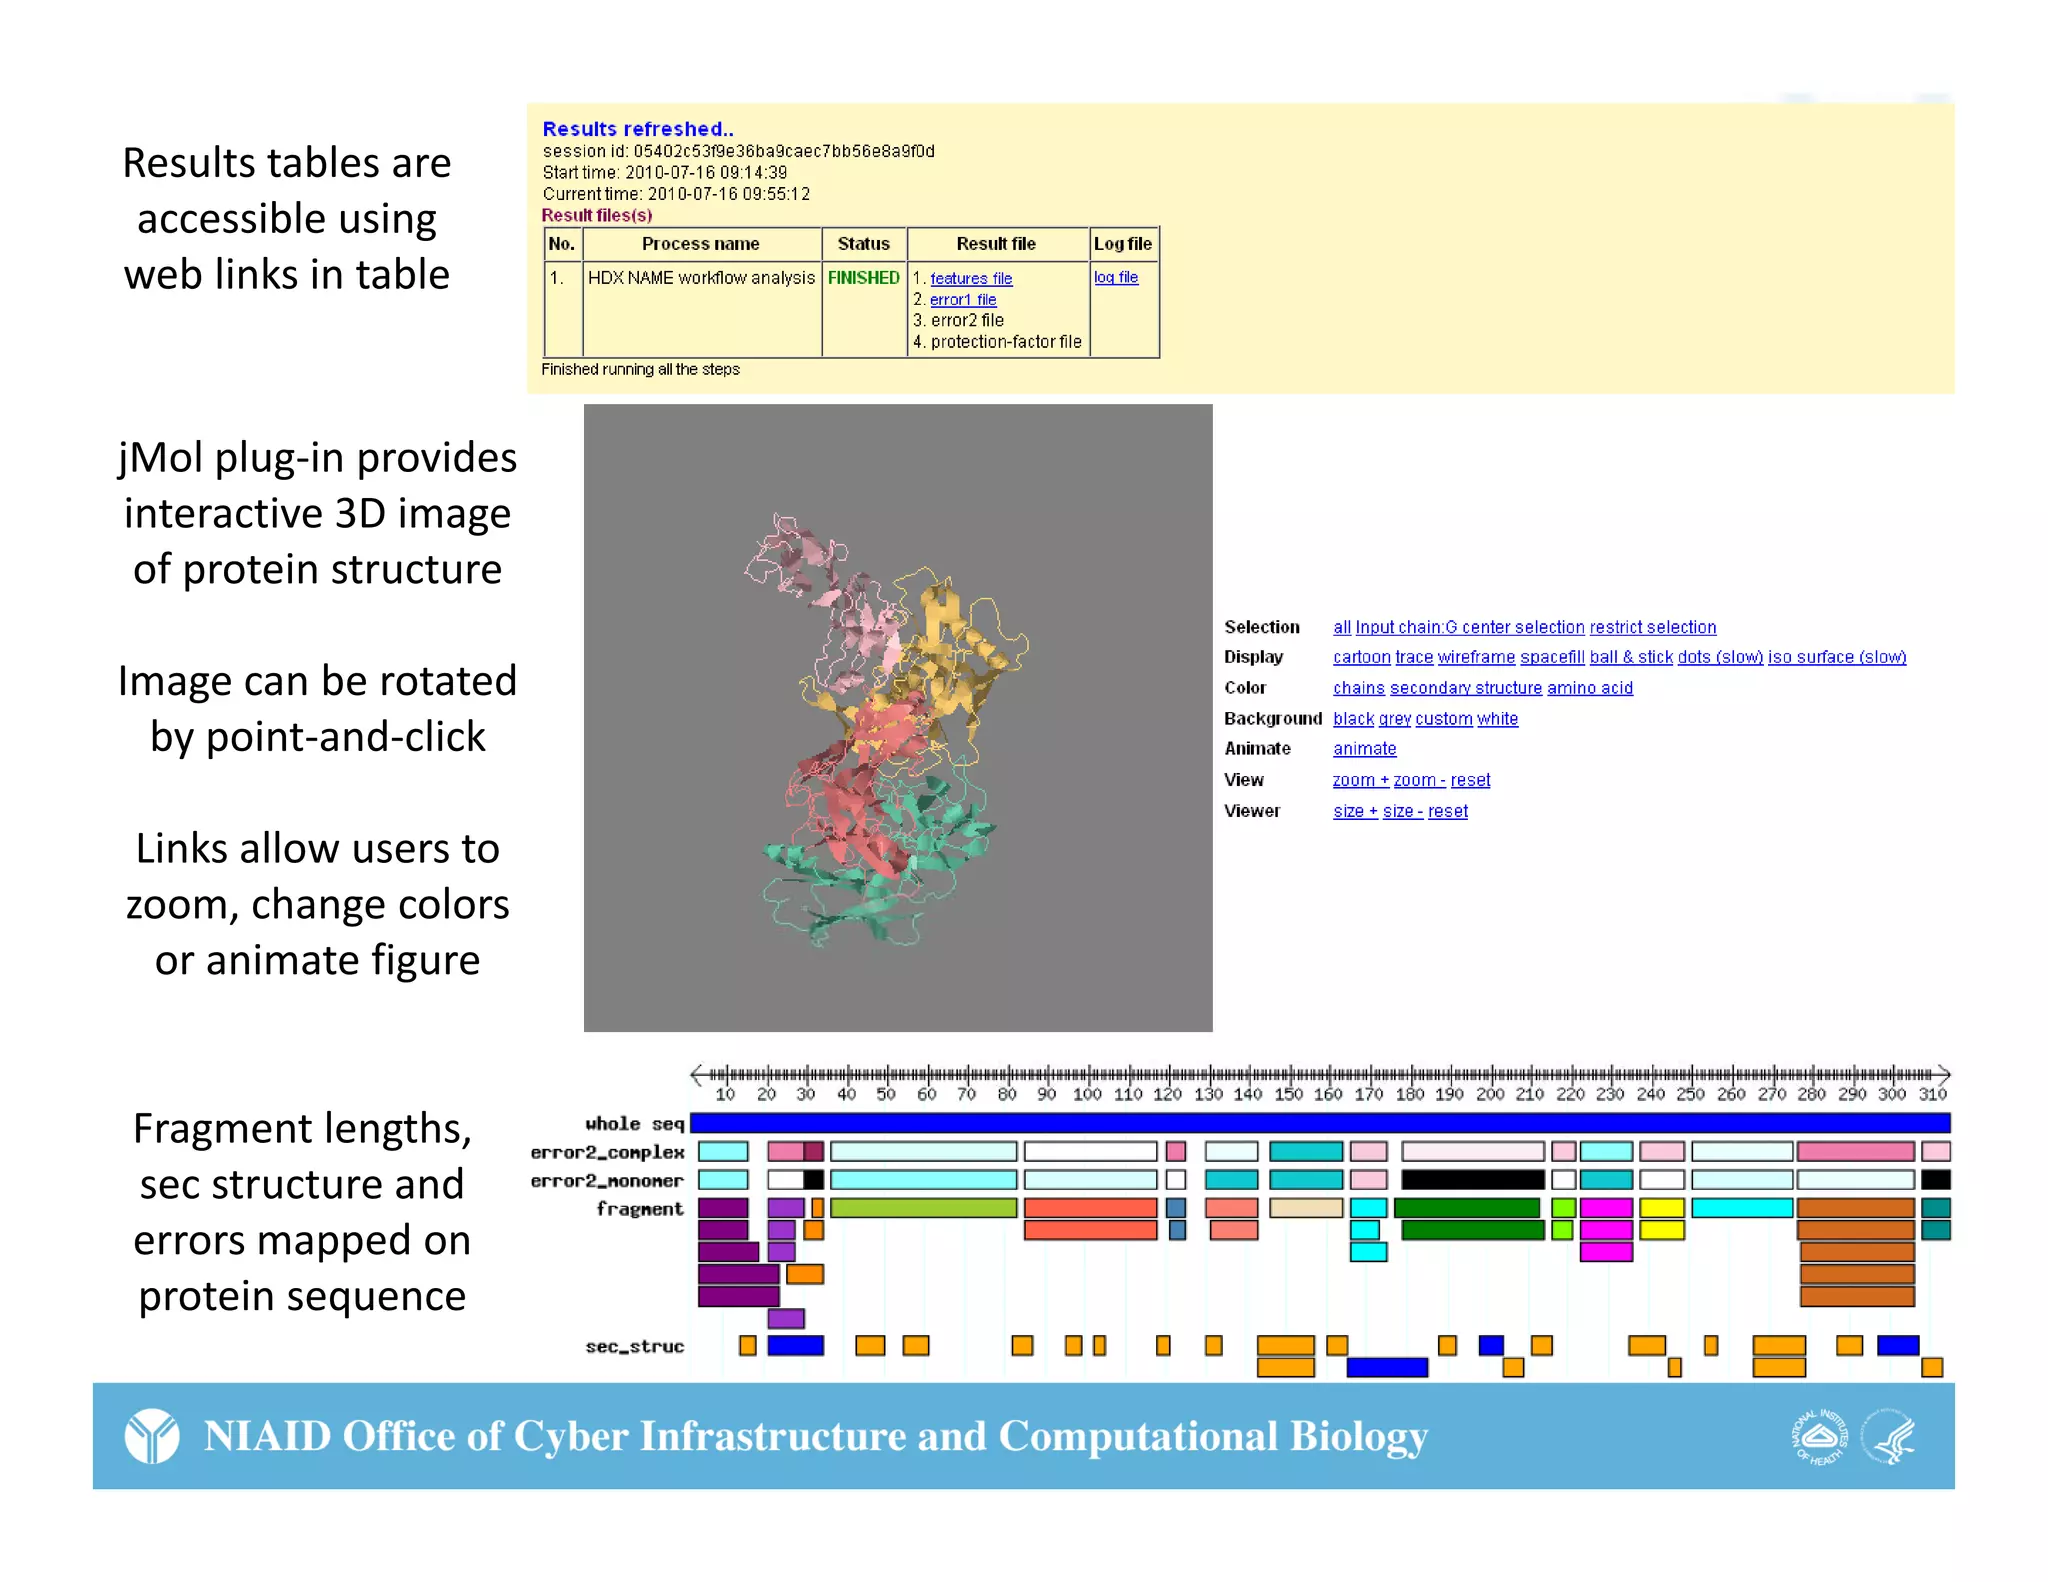Color by secondary structure

coord(1465,688)
